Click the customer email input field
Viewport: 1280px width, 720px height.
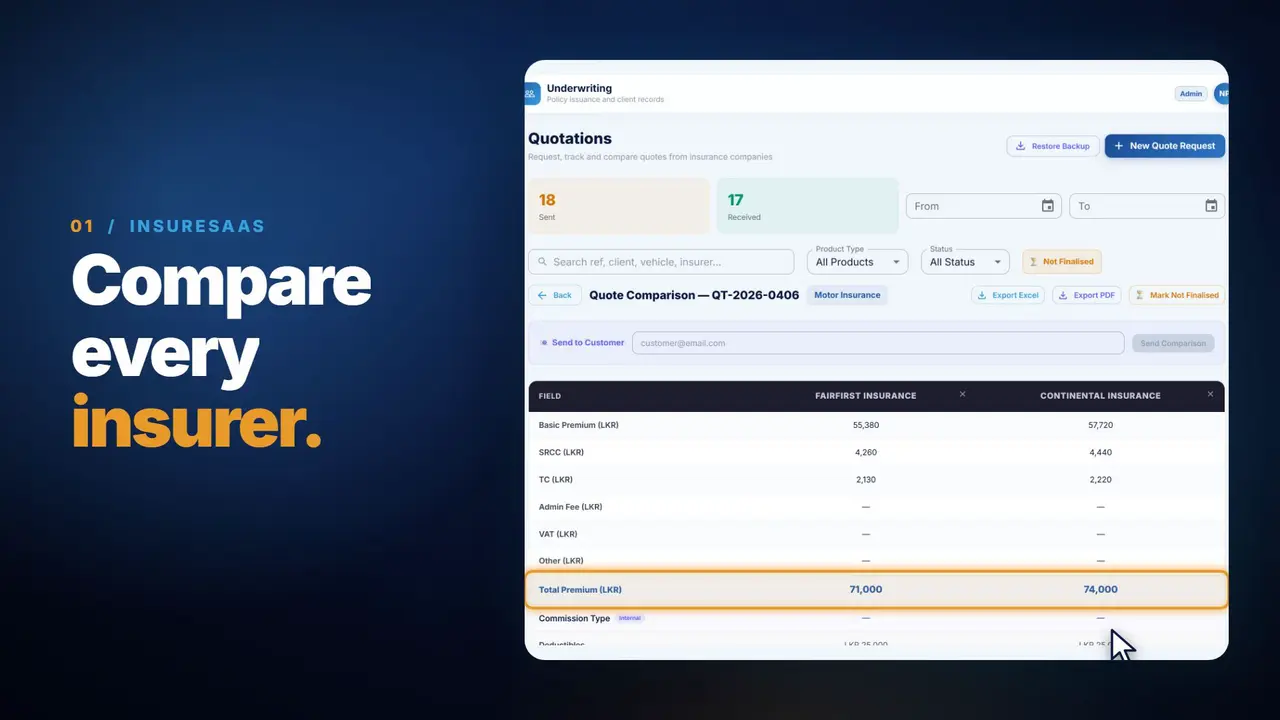coord(878,343)
